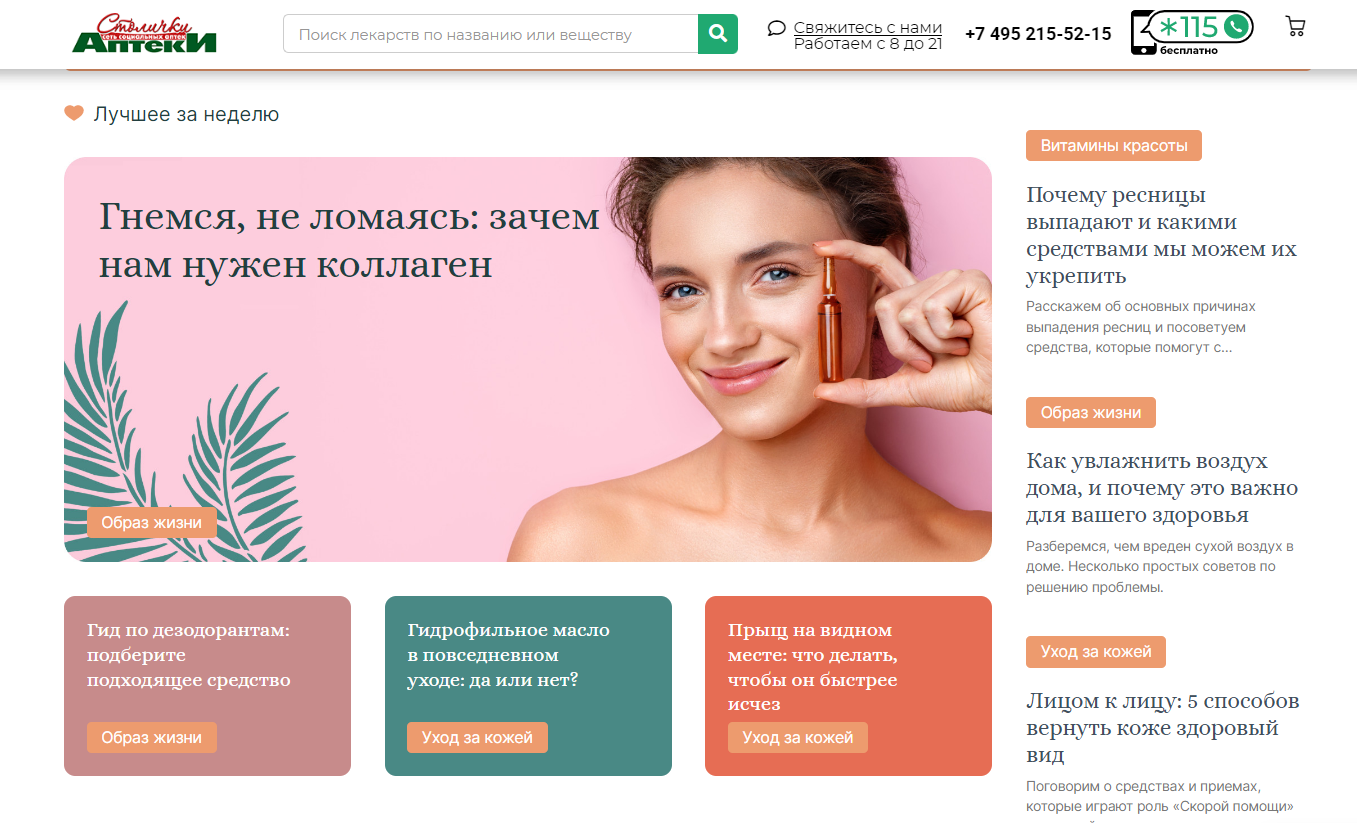Select the sidebar Образ жизни category tag
This screenshot has width=1357, height=823.
(1091, 412)
